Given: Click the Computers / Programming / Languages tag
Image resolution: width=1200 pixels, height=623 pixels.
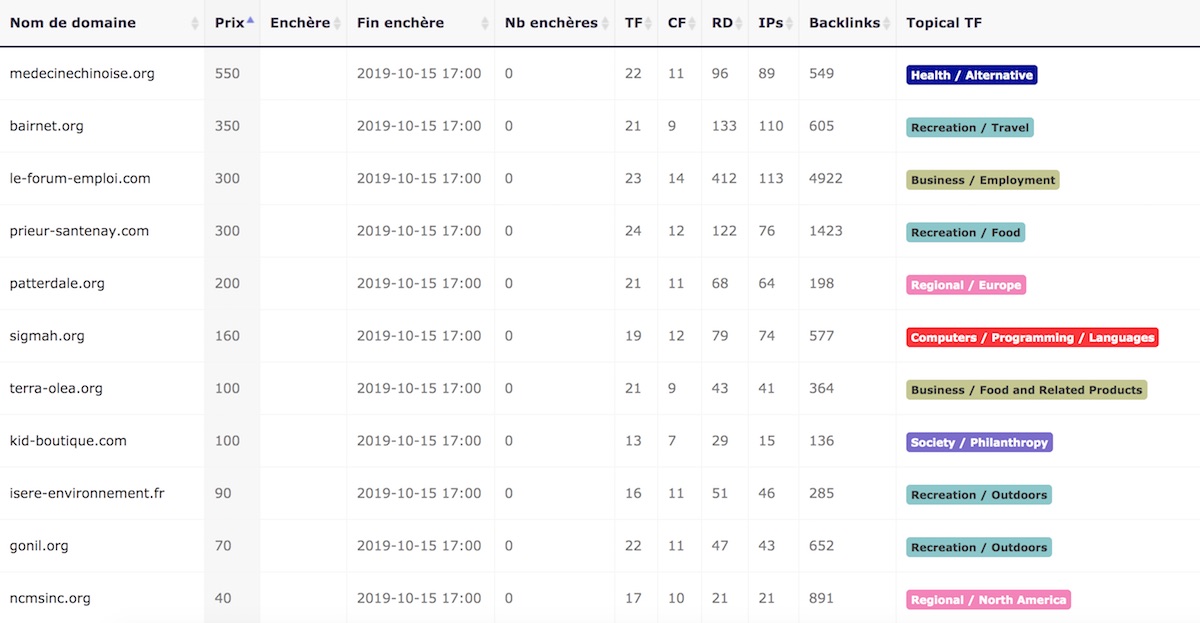Looking at the screenshot, I should [x=1032, y=338].
